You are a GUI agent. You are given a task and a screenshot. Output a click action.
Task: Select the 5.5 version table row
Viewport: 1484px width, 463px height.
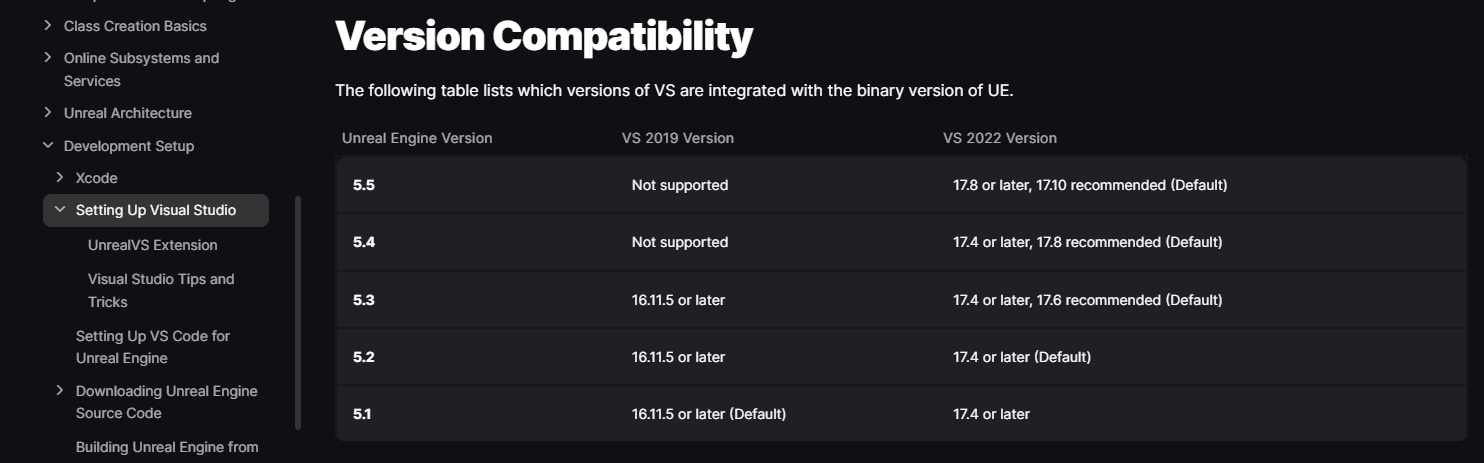tap(901, 185)
